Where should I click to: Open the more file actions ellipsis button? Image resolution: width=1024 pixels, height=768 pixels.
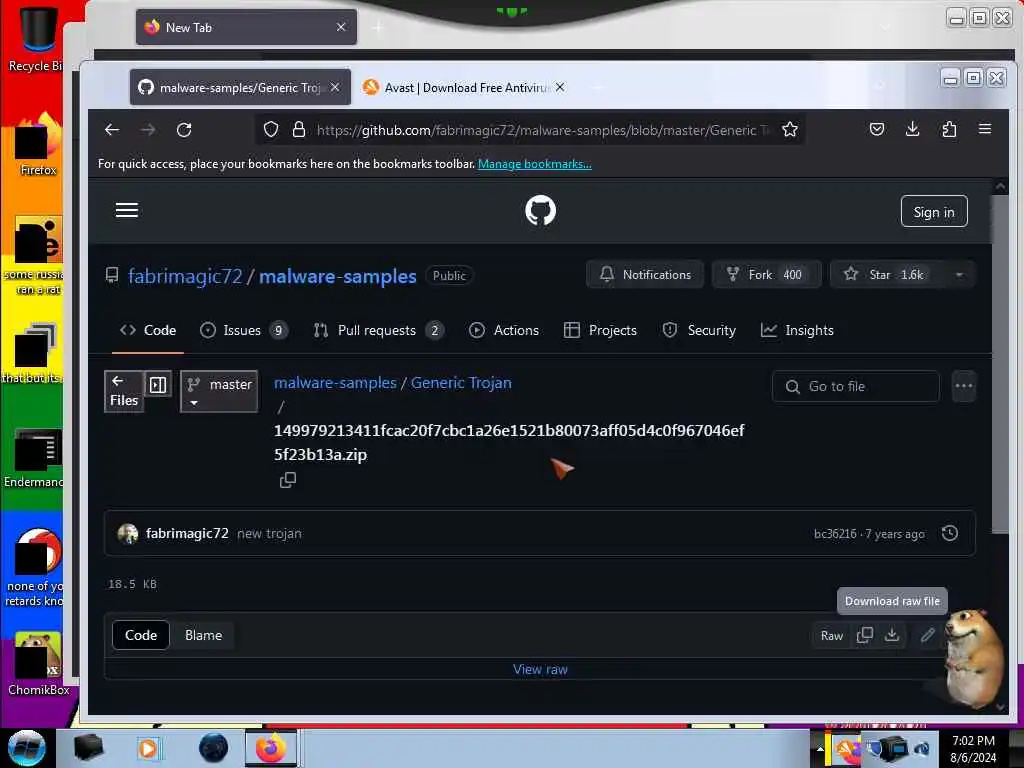coord(964,386)
